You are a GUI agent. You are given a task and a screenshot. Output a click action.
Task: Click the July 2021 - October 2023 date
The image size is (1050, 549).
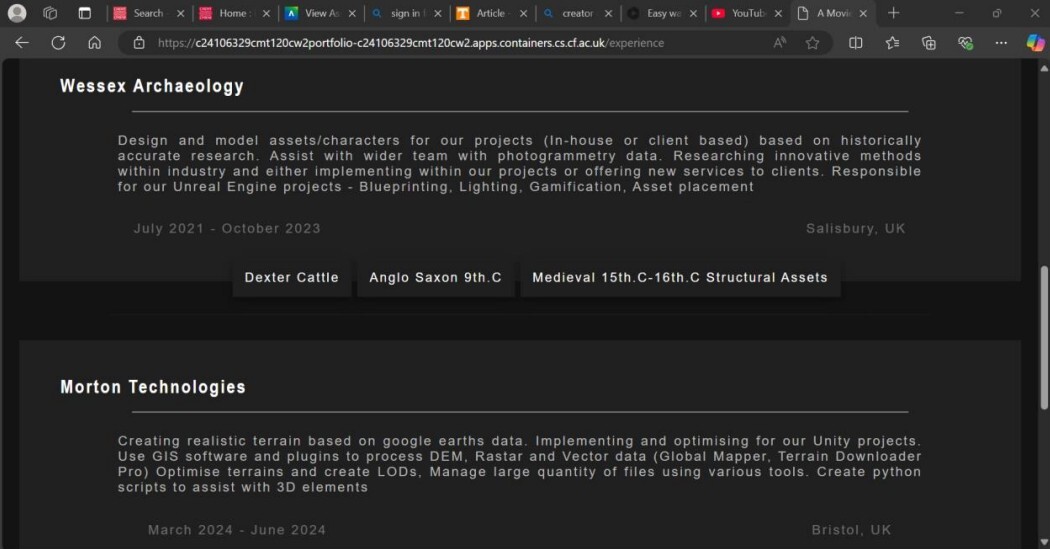click(x=227, y=228)
